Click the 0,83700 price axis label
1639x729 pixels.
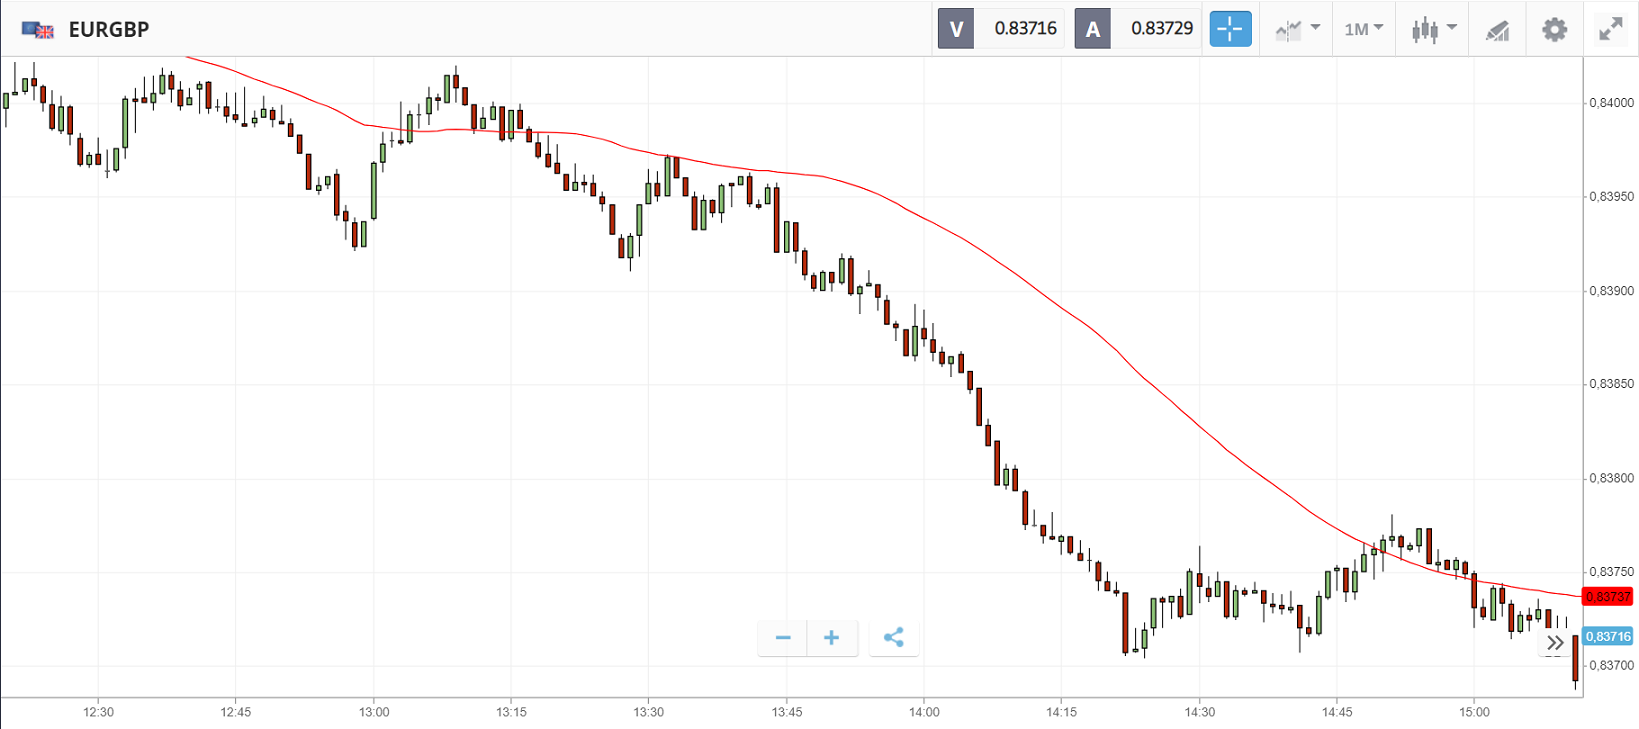pos(1611,666)
